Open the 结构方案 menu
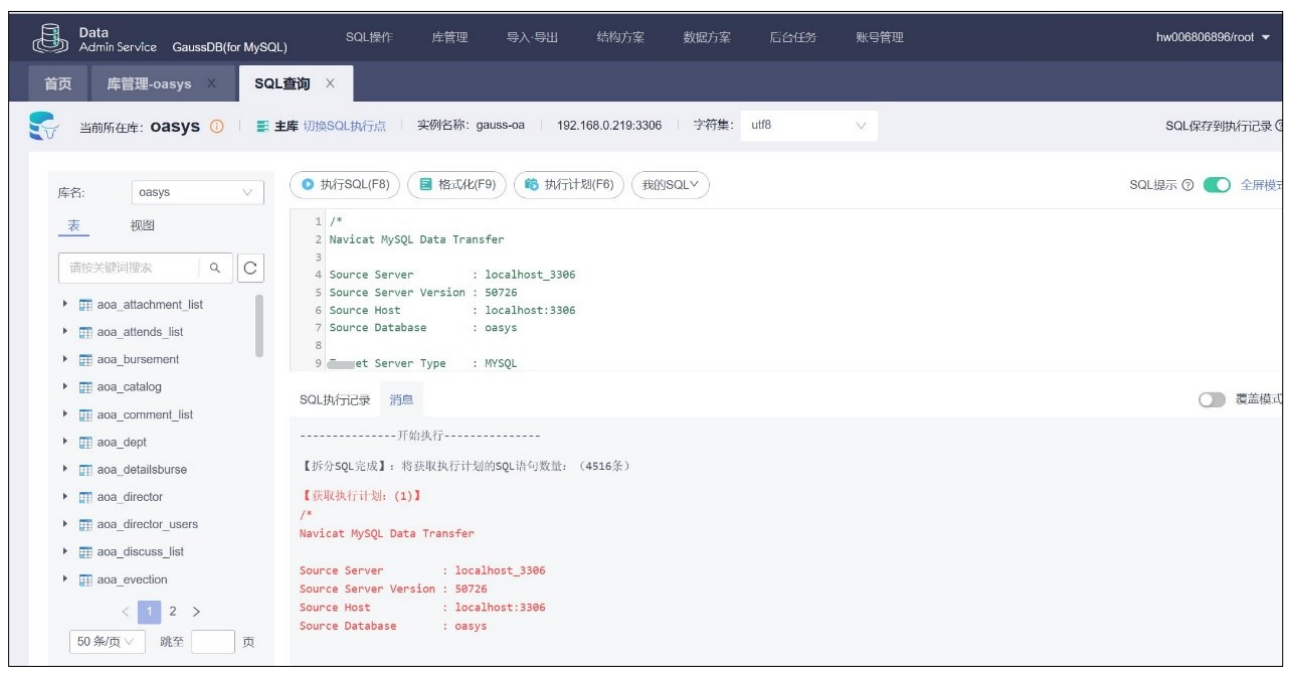The image size is (1291, 673). pos(620,38)
